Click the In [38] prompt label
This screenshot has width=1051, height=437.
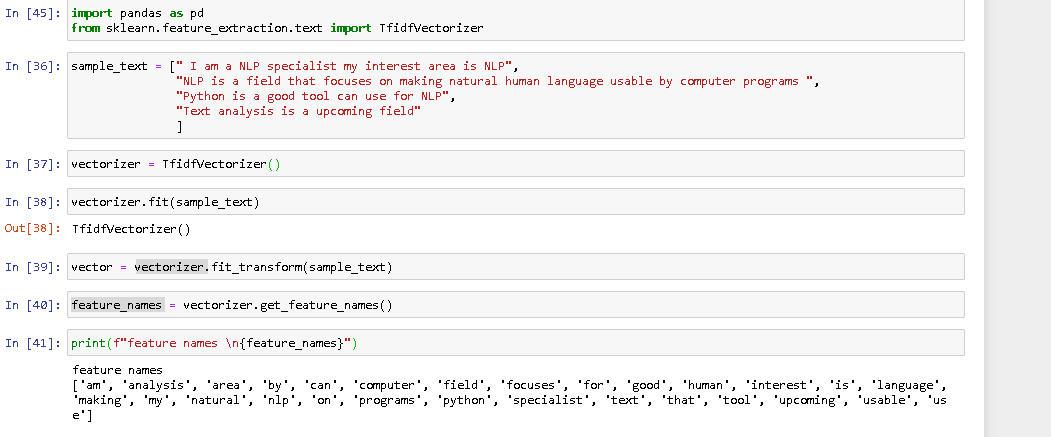click(33, 202)
